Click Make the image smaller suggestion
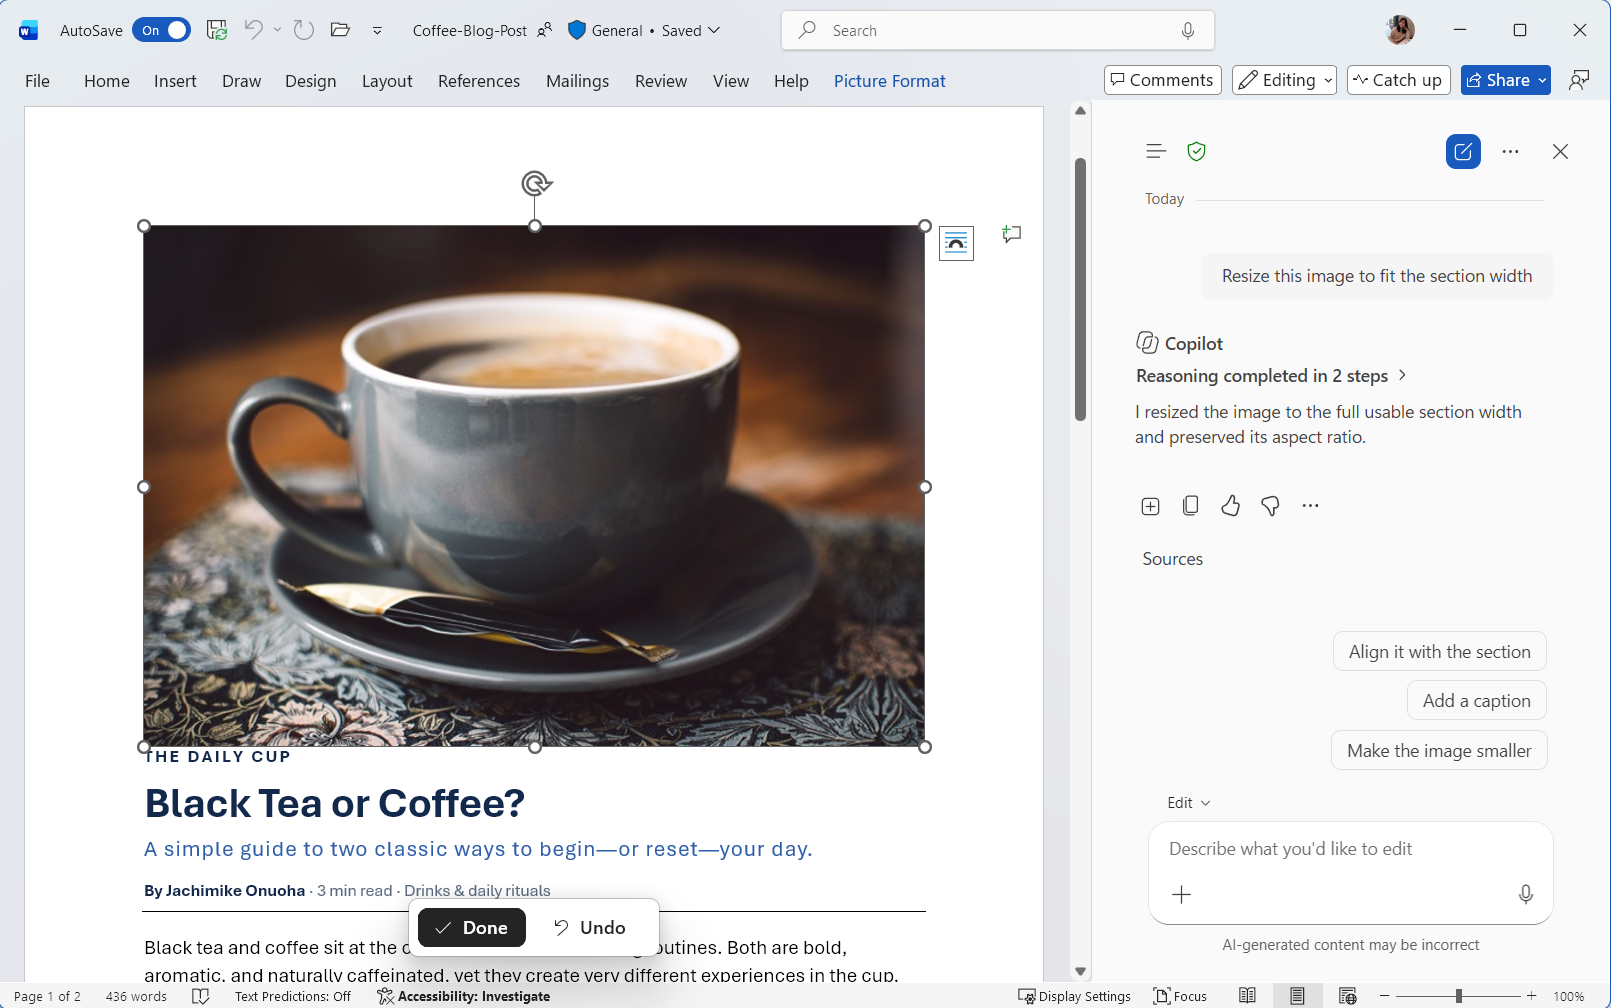The height and width of the screenshot is (1008, 1611). (1439, 750)
